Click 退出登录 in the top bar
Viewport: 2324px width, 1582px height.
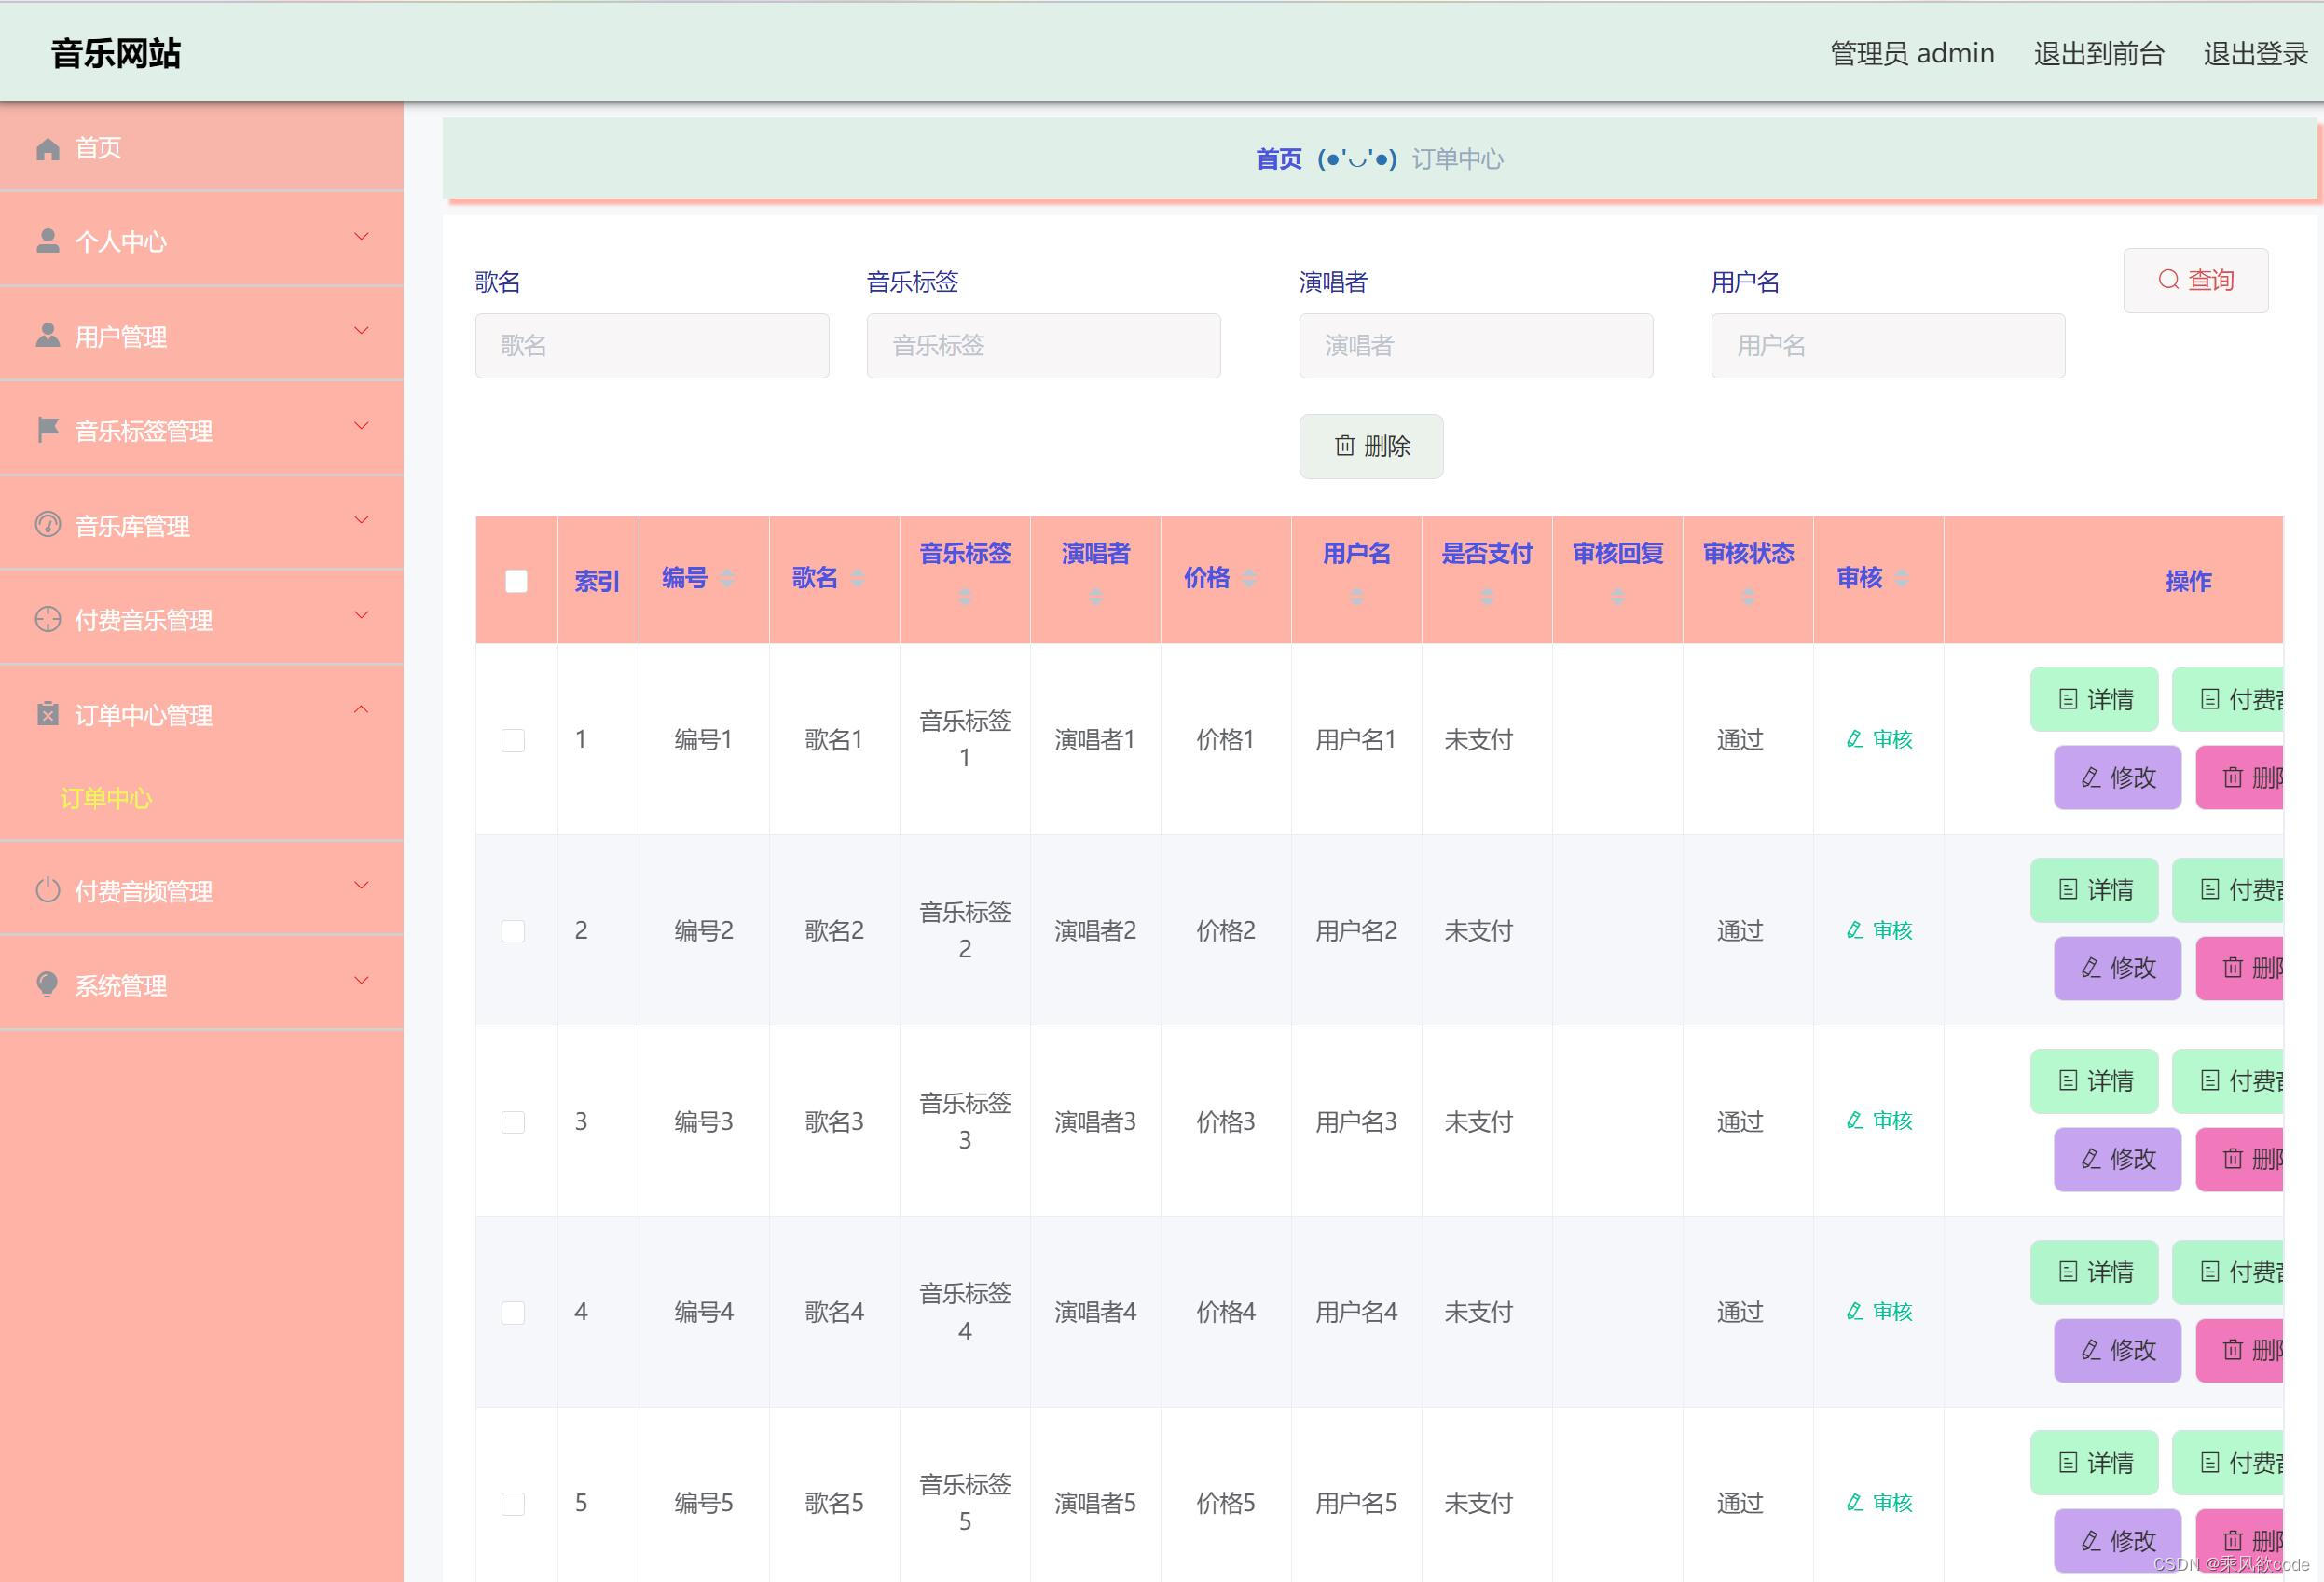point(2255,54)
